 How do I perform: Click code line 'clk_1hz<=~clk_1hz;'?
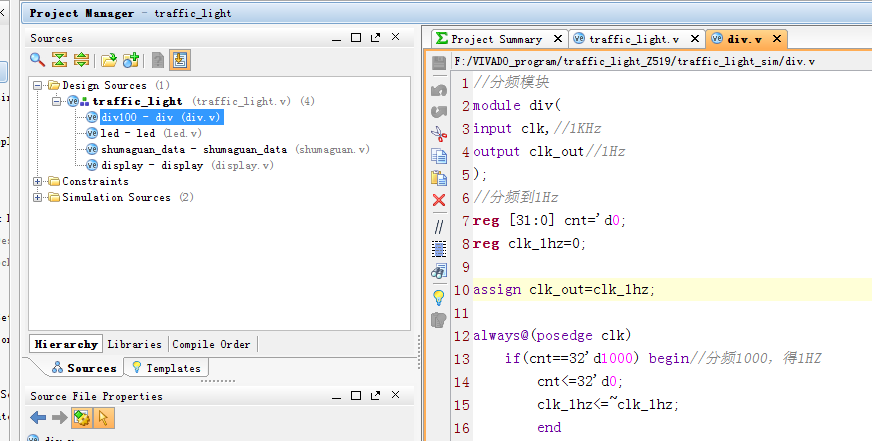click(608, 405)
